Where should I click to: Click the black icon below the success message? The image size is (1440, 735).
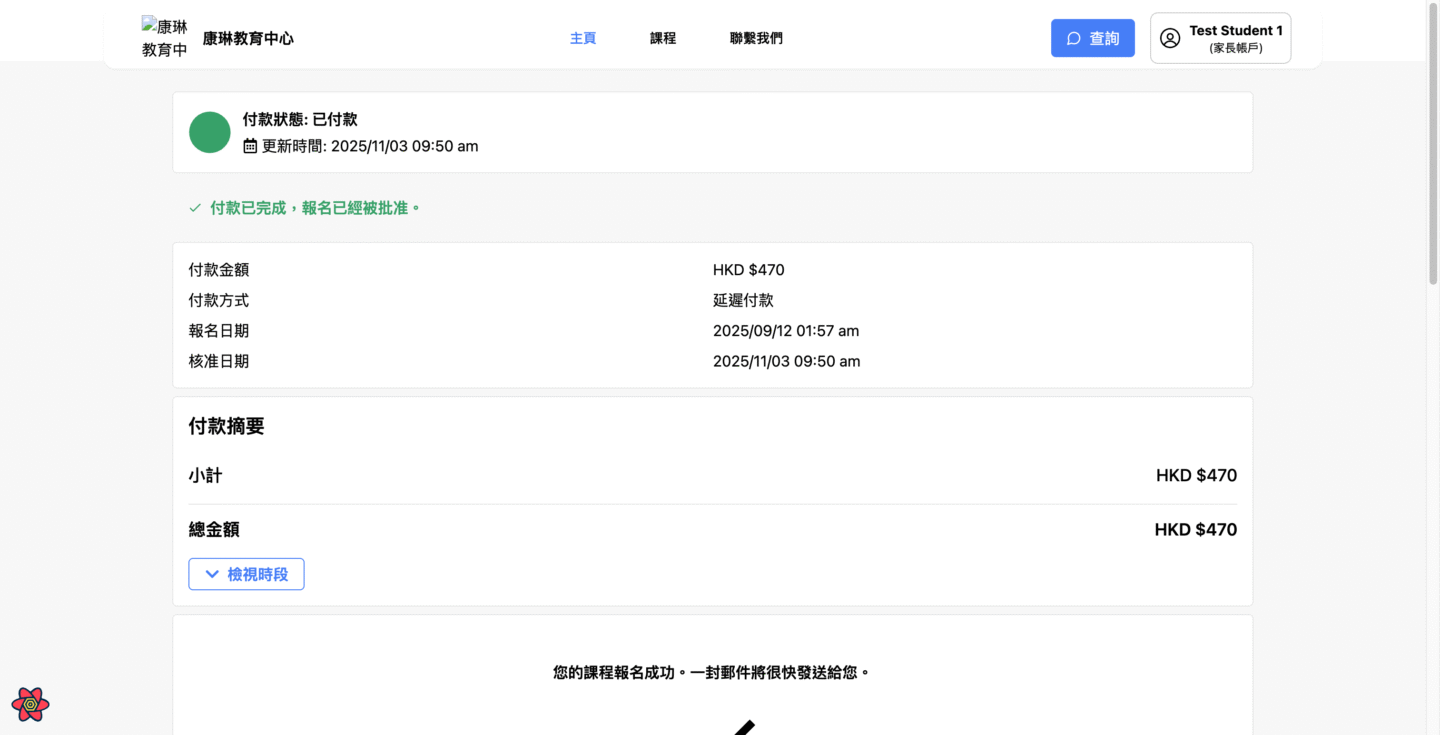click(x=744, y=727)
